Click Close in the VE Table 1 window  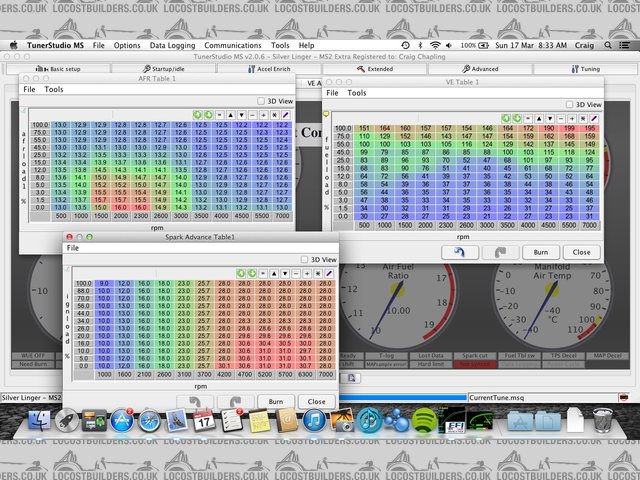[x=581, y=252]
